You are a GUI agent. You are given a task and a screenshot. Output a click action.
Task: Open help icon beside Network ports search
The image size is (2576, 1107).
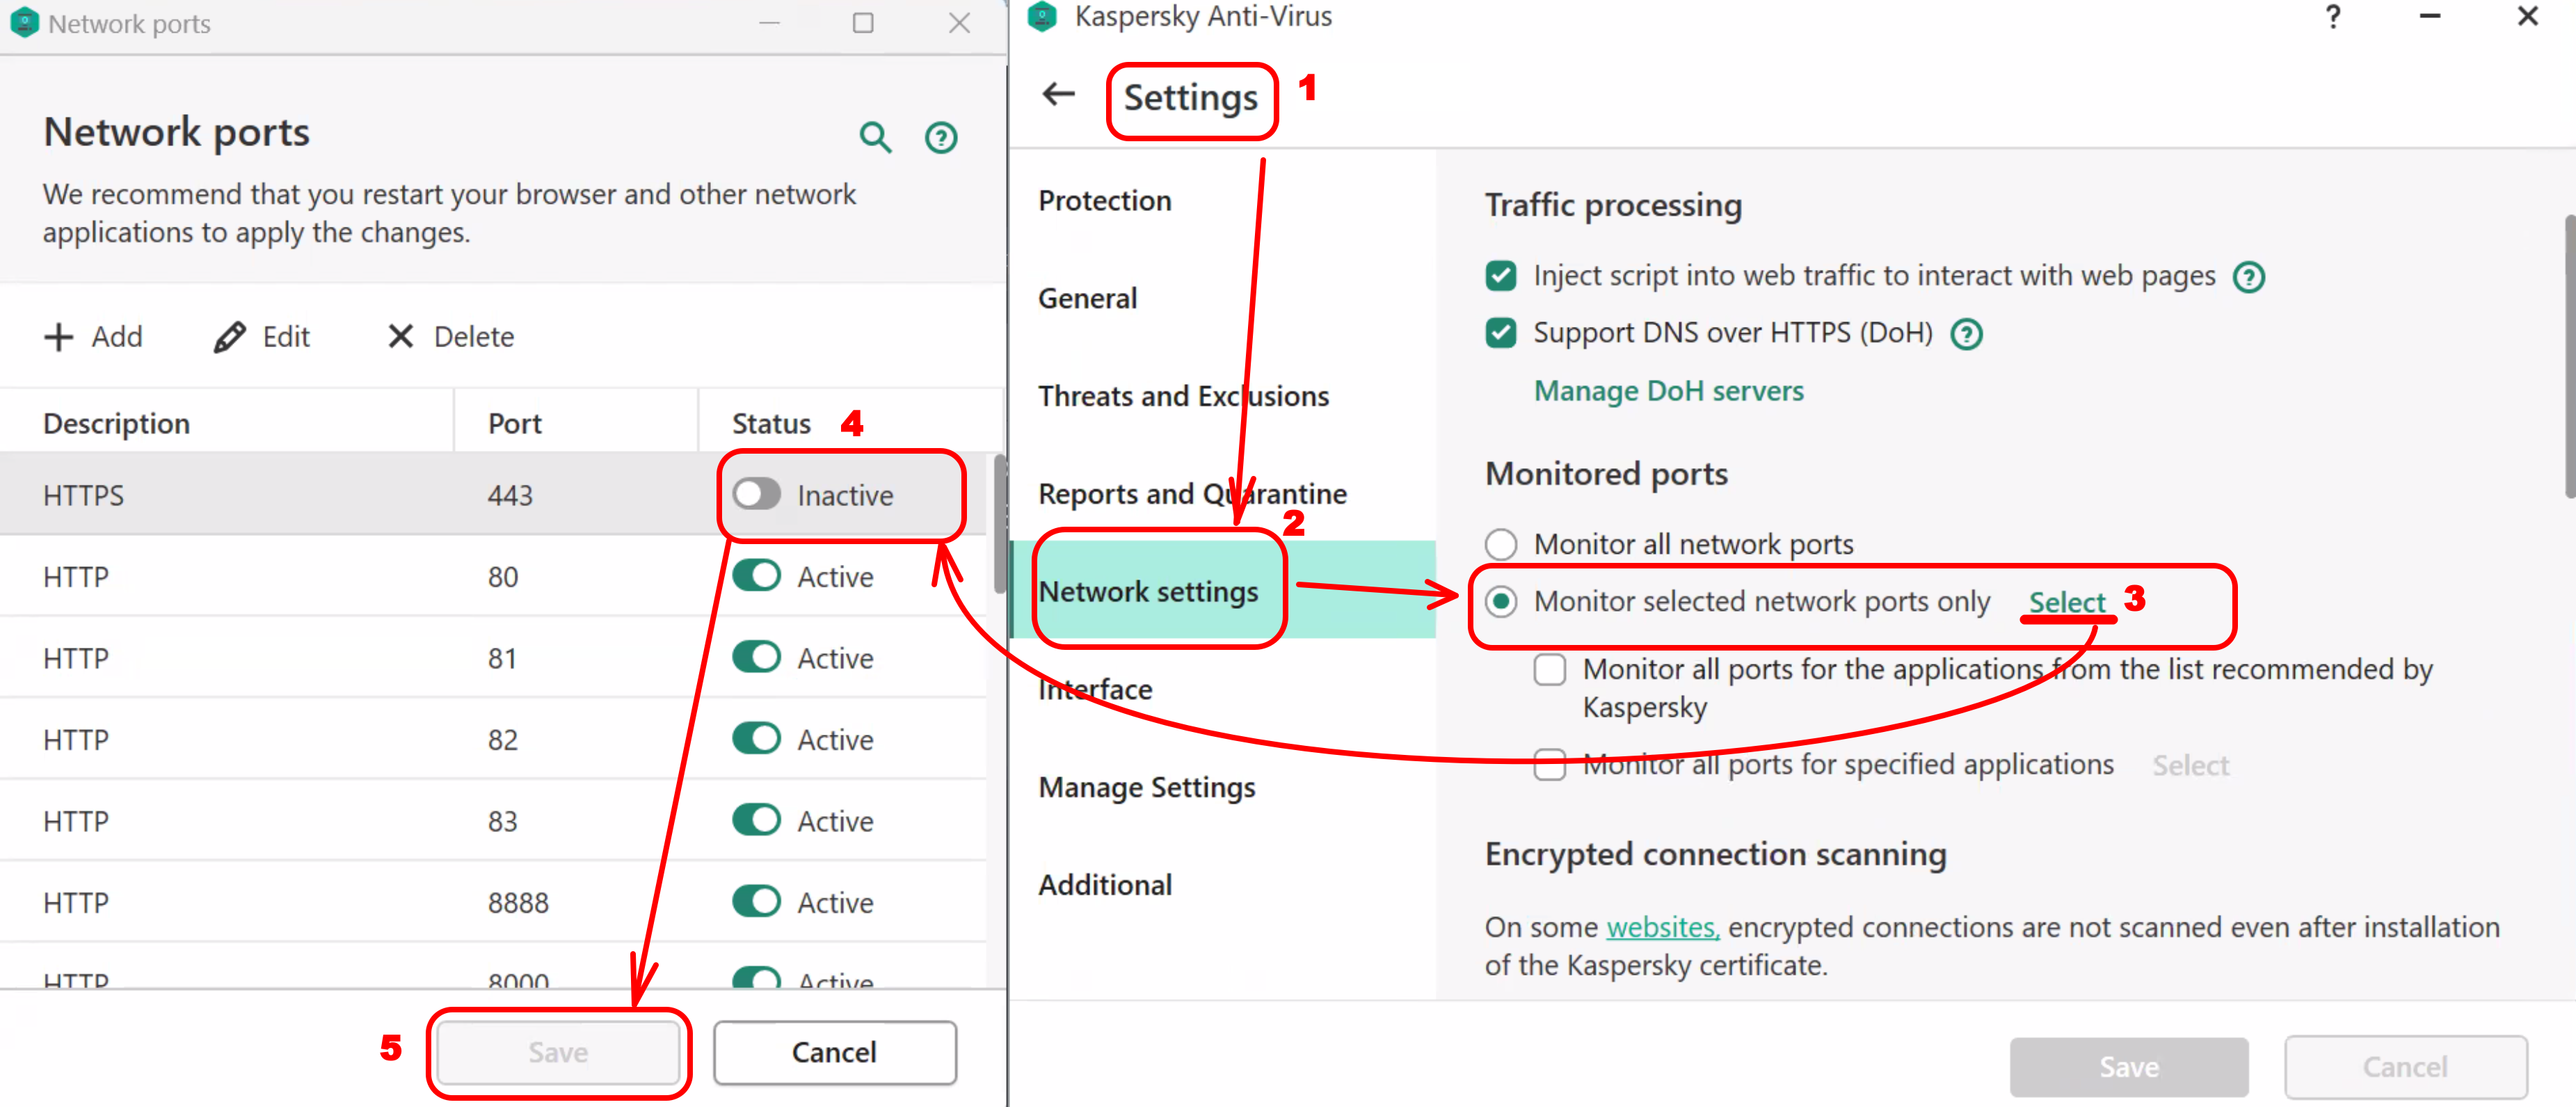pyautogui.click(x=940, y=137)
